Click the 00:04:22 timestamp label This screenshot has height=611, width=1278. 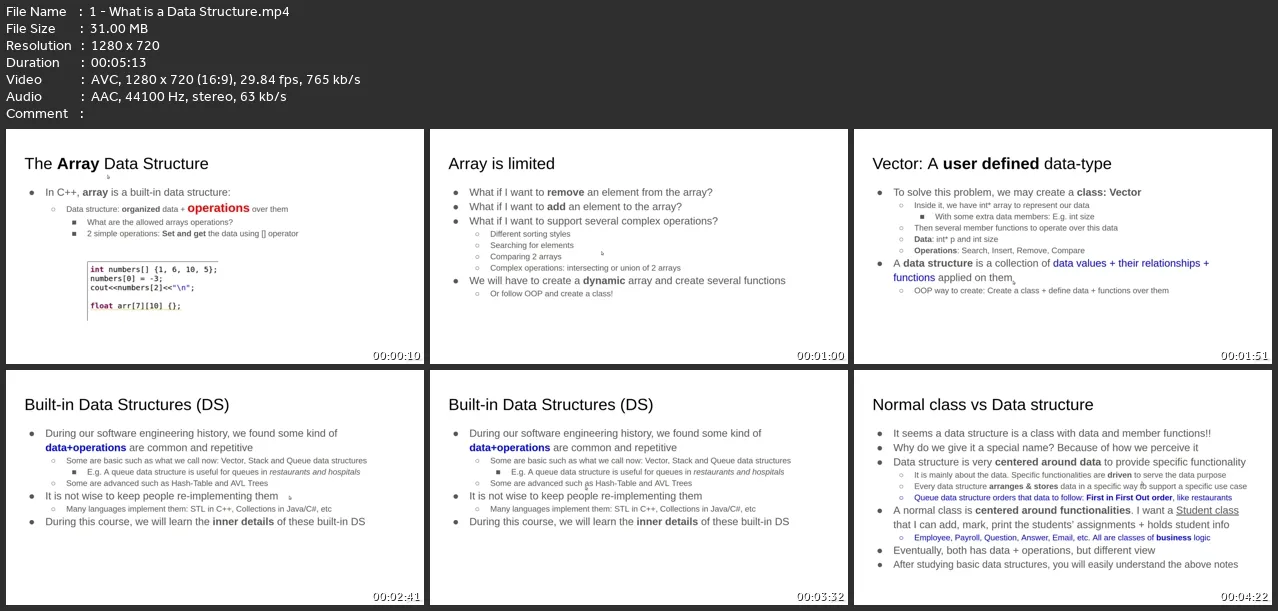(x=1244, y=597)
